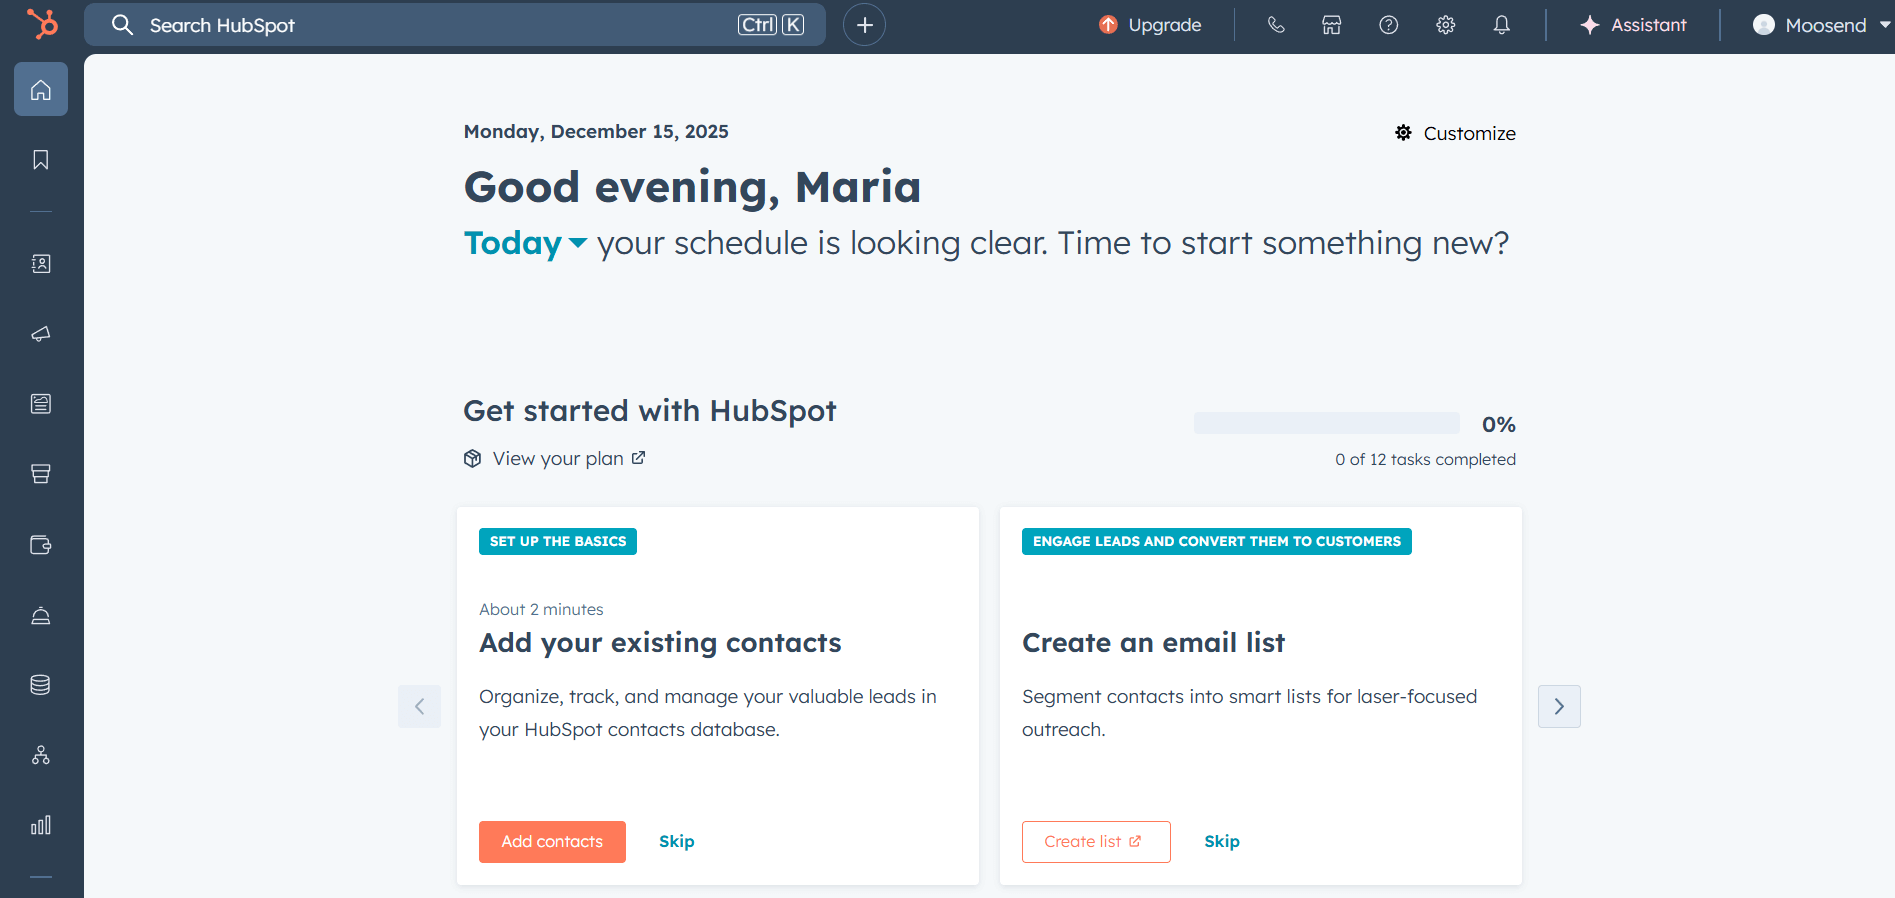Click ENGAGE LEADS AND CONVERT THEM tag

click(1217, 541)
